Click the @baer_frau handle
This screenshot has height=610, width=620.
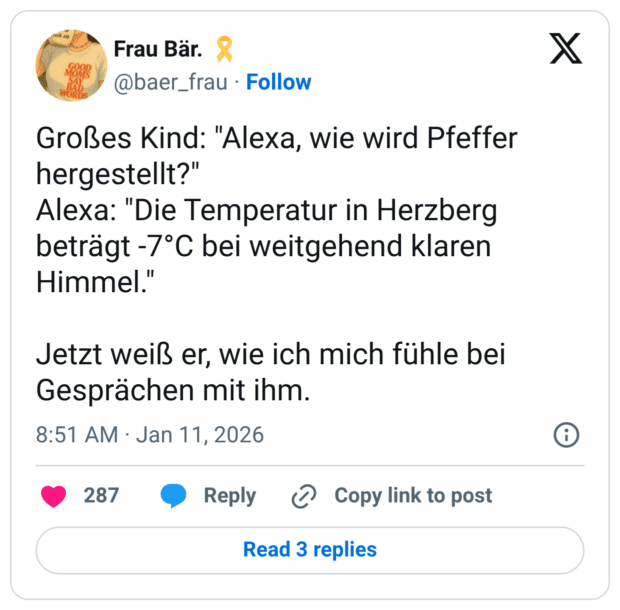pyautogui.click(x=171, y=82)
